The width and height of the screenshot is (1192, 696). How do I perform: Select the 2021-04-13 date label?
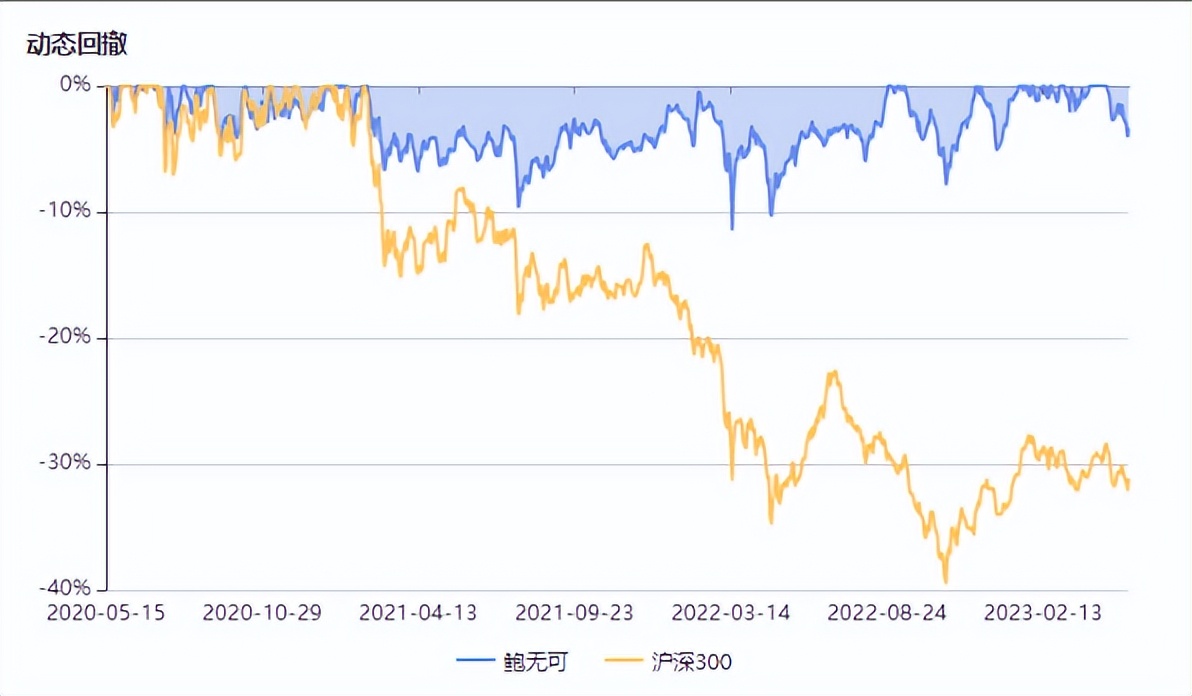click(418, 613)
